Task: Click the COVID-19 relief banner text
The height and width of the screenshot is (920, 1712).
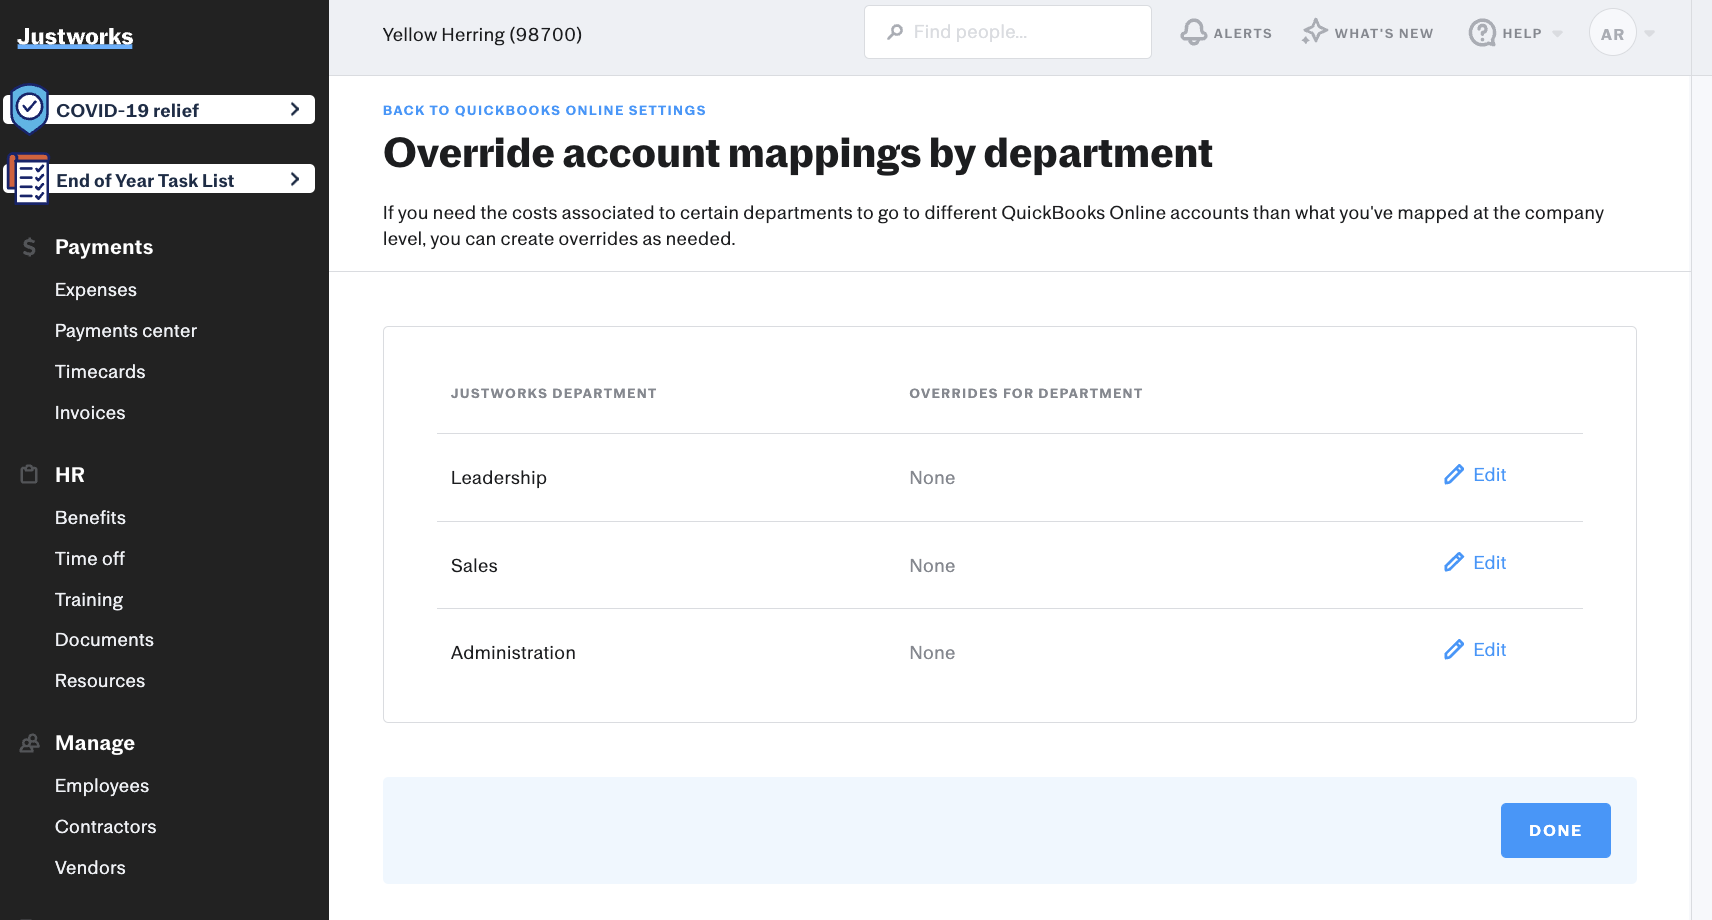Action: (127, 110)
